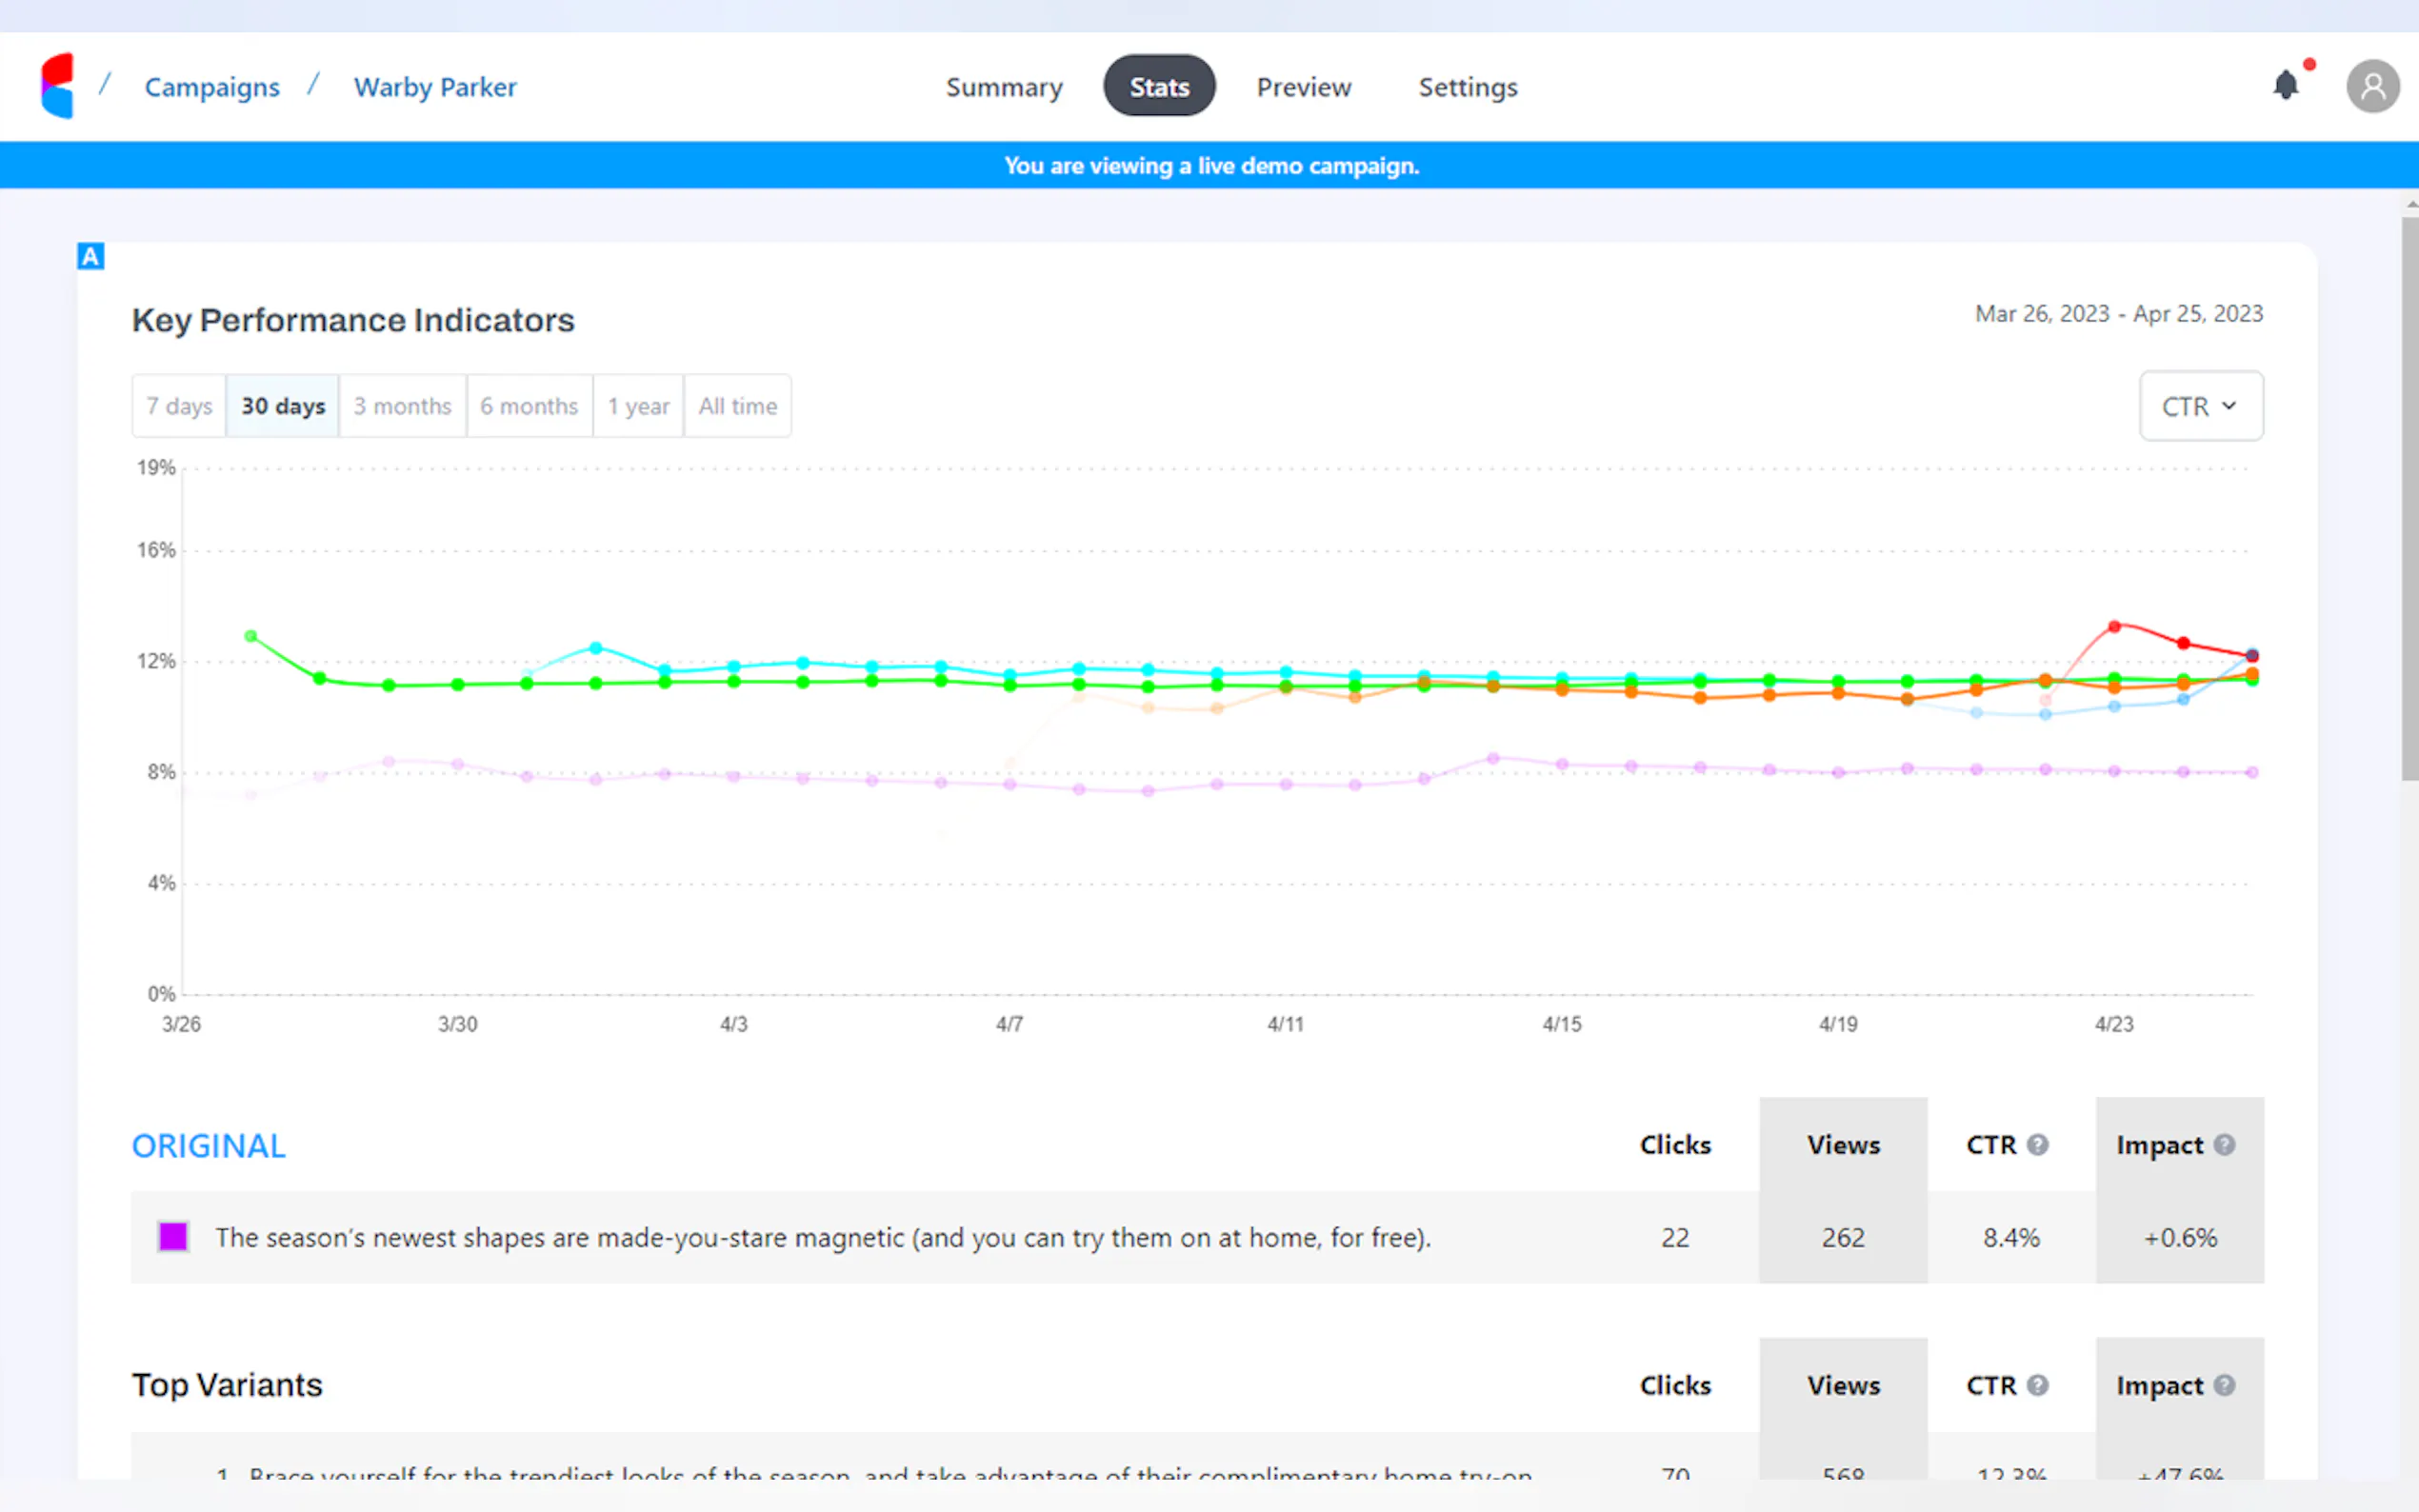The width and height of the screenshot is (2419, 1512).
Task: Go to the Settings tab
Action: tap(1467, 87)
